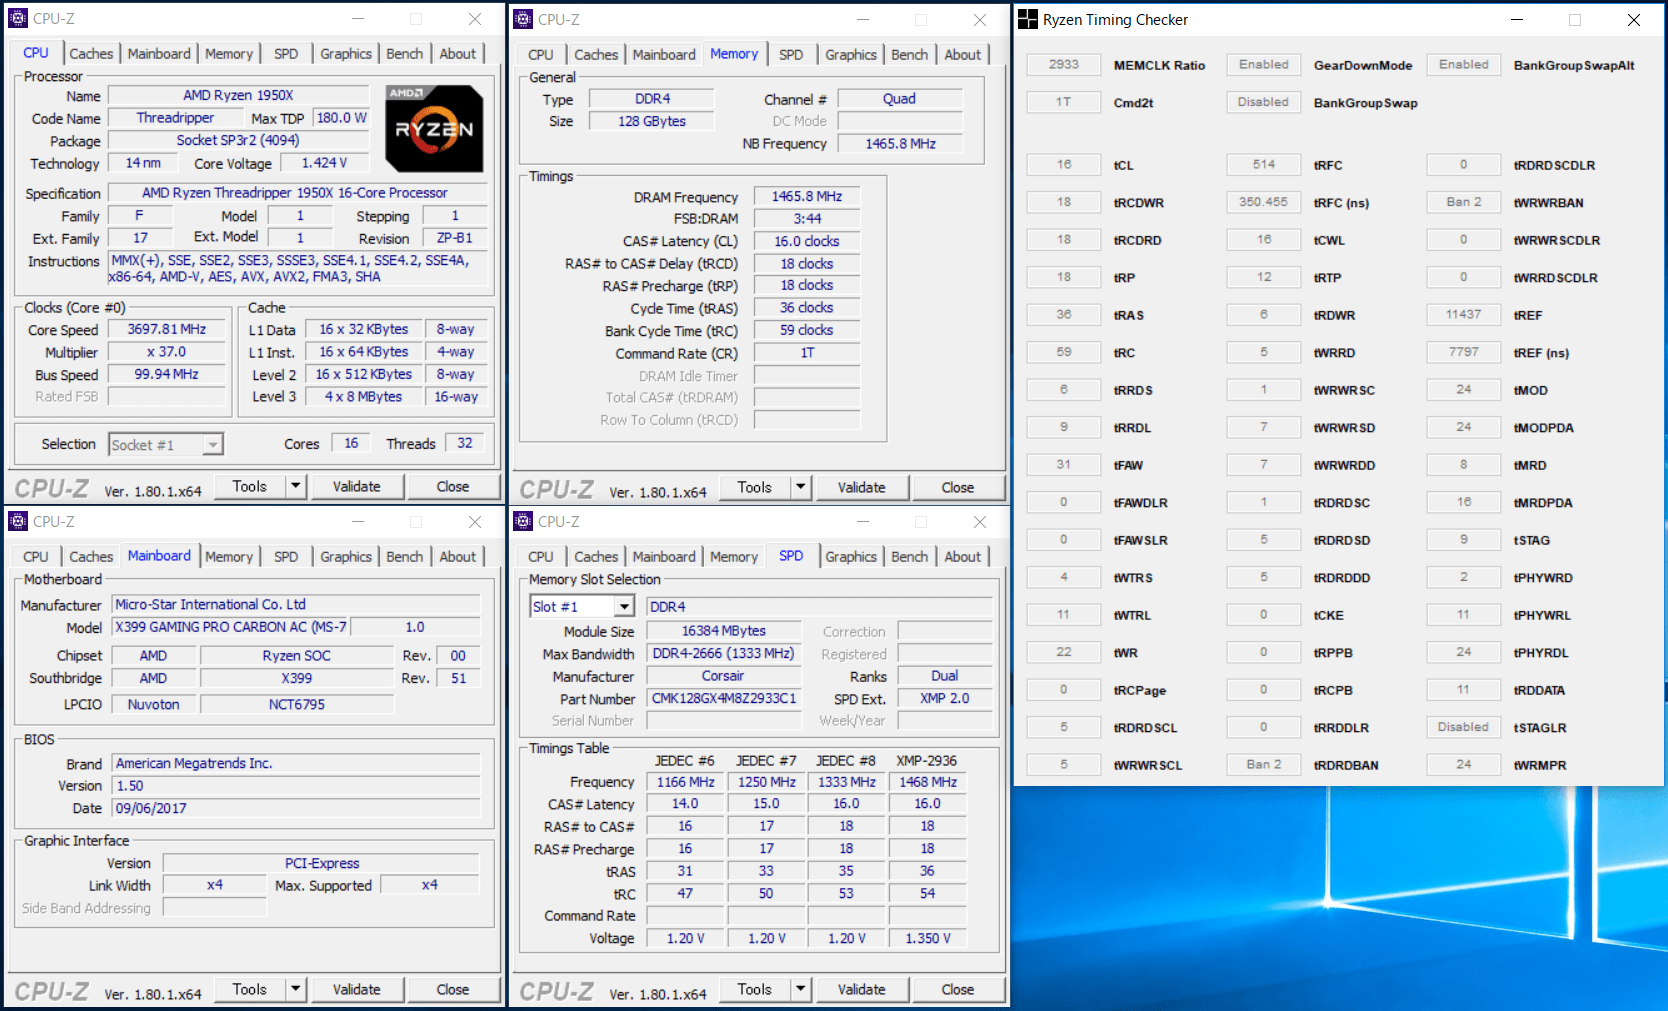Viewport: 1668px width, 1011px height.
Task: Click the BankGroupSwapAlt Enabled field
Action: (x=1464, y=64)
